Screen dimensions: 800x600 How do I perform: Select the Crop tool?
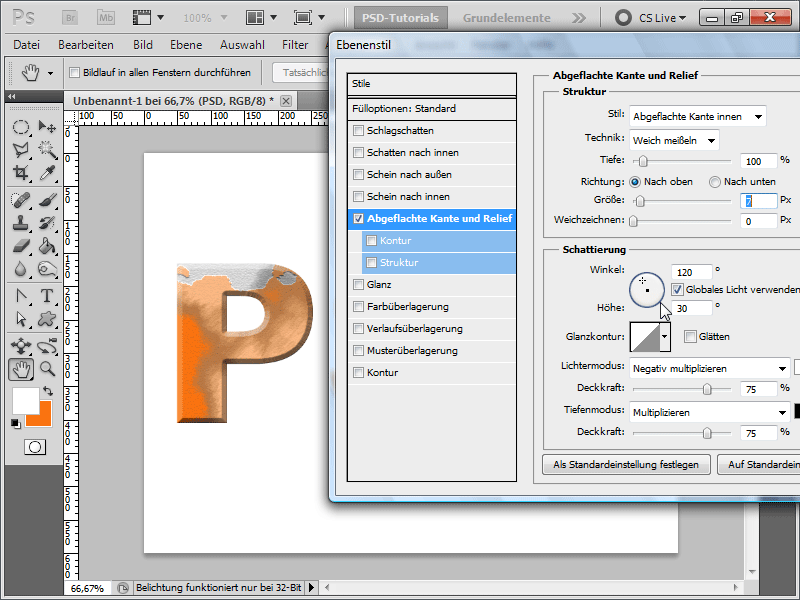click(20, 172)
